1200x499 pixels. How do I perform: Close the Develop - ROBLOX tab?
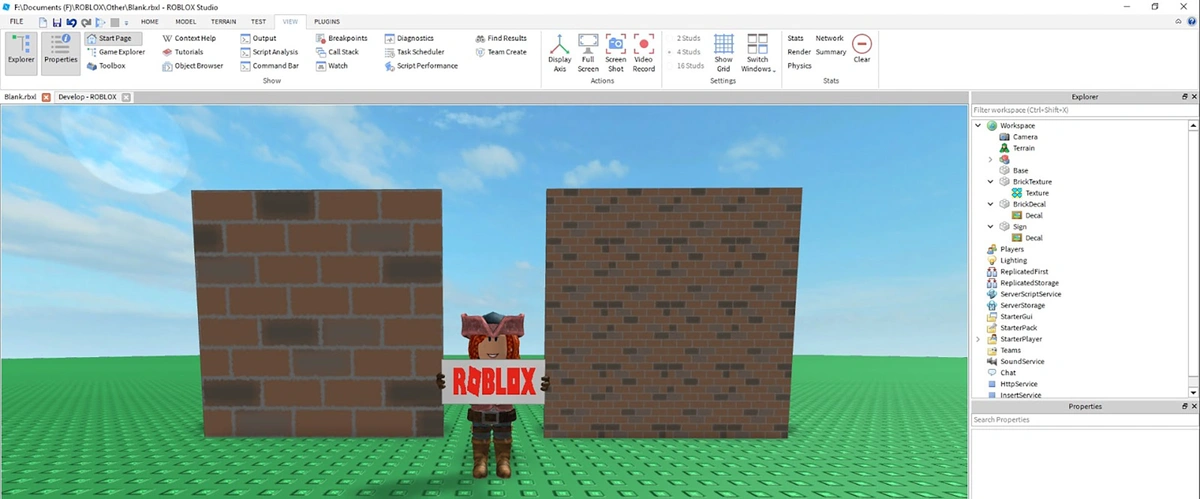(x=127, y=97)
